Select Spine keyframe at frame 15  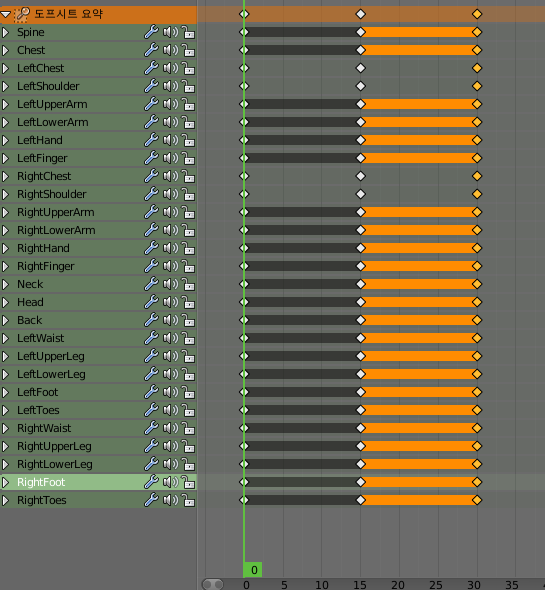[x=361, y=32]
